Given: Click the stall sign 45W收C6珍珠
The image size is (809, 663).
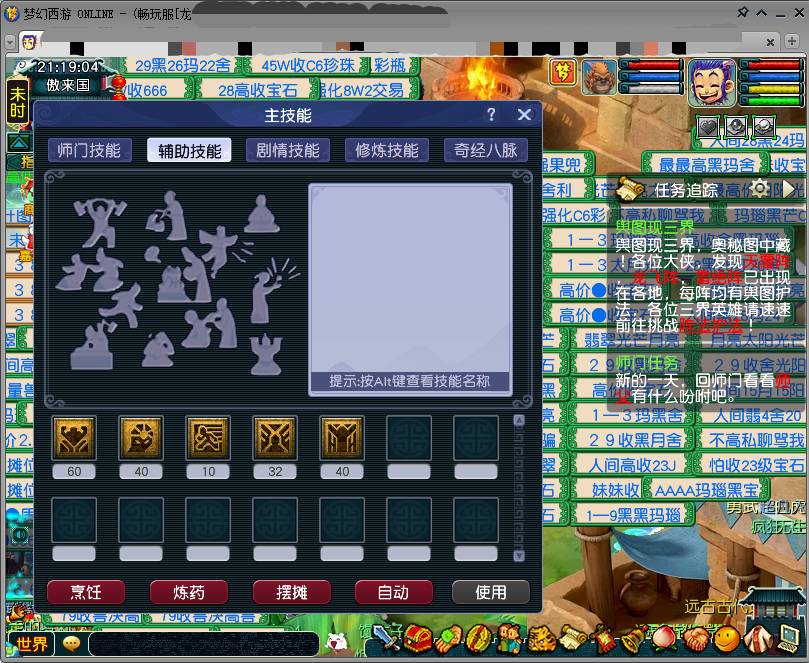Looking at the screenshot, I should coord(308,66).
